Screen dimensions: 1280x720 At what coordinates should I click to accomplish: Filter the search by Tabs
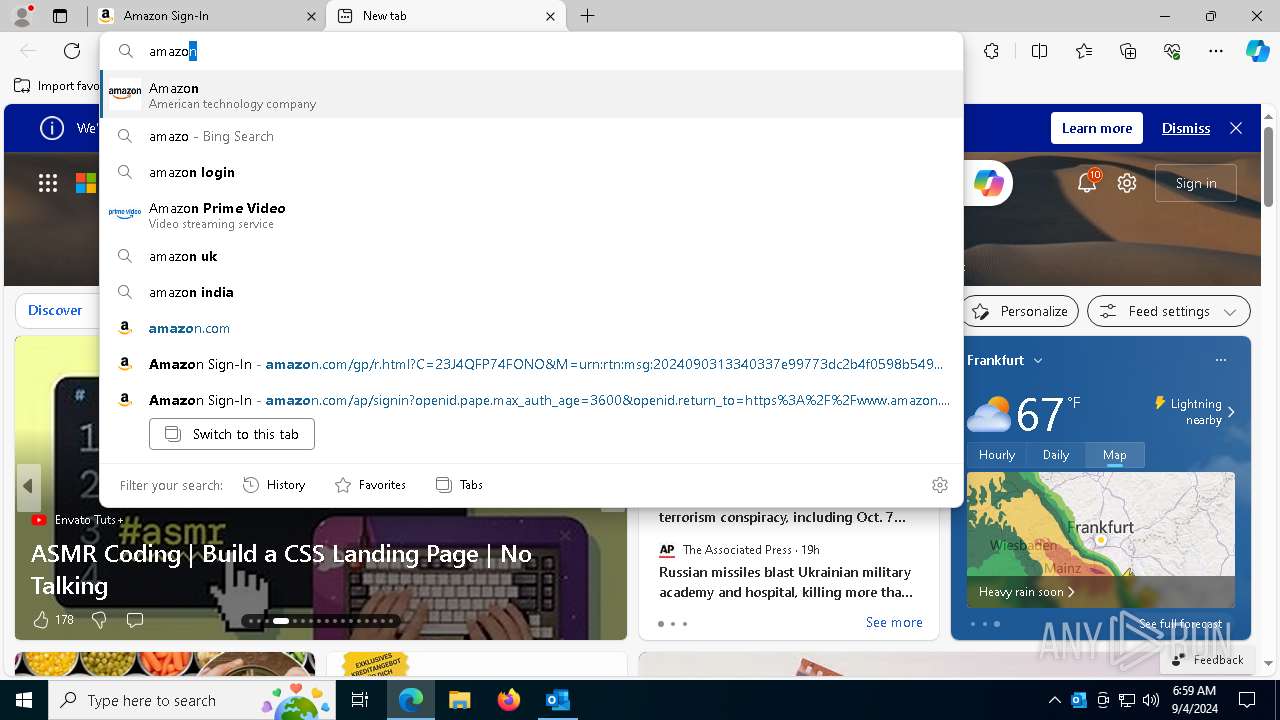pyautogui.click(x=460, y=485)
